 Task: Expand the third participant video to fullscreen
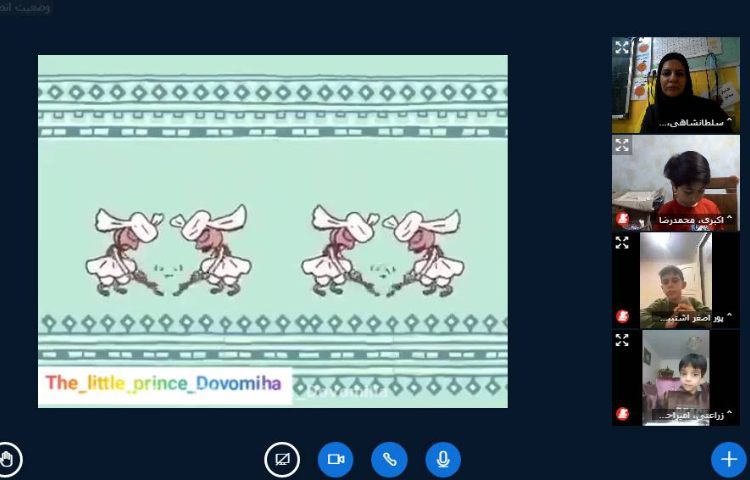click(622, 243)
